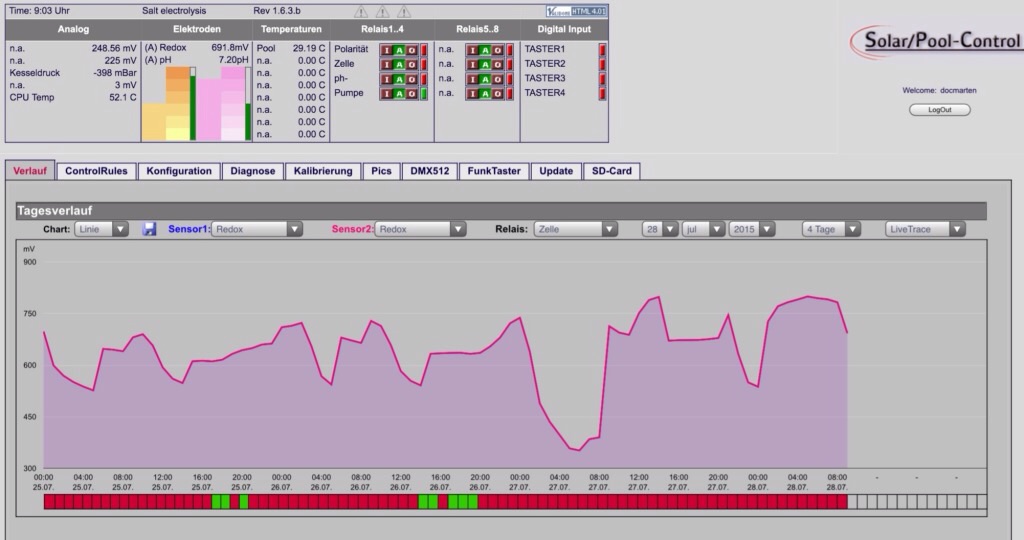Viewport: 1024px width, 540px height.
Task: Click the TASTER4 red input indicator
Action: click(602, 93)
